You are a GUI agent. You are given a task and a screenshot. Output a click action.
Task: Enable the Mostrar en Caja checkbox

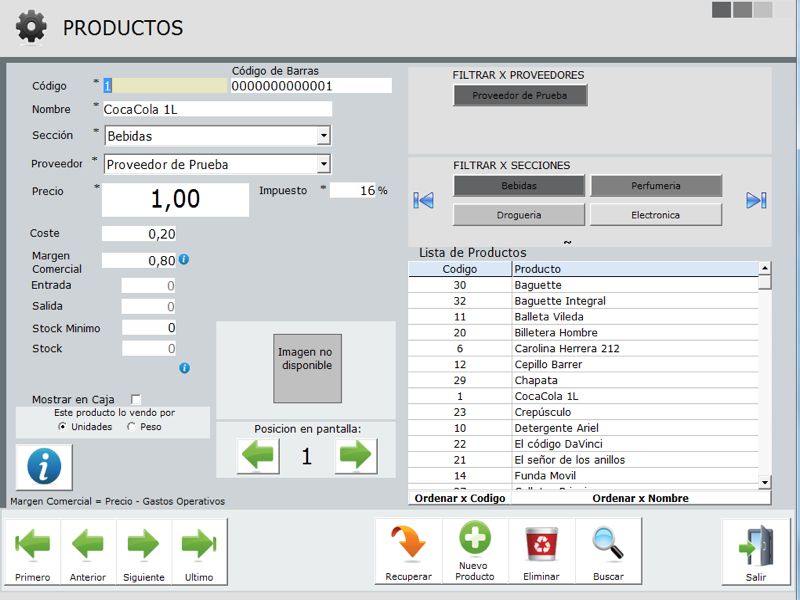tap(136, 400)
